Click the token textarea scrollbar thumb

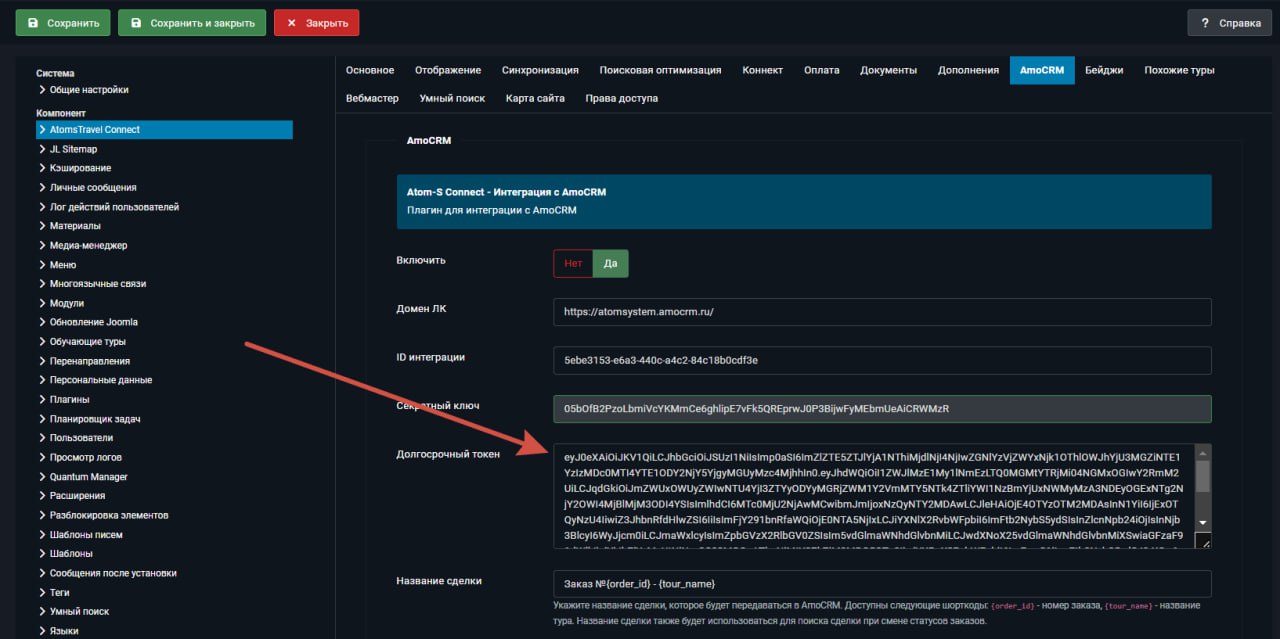pyautogui.click(x=1204, y=476)
